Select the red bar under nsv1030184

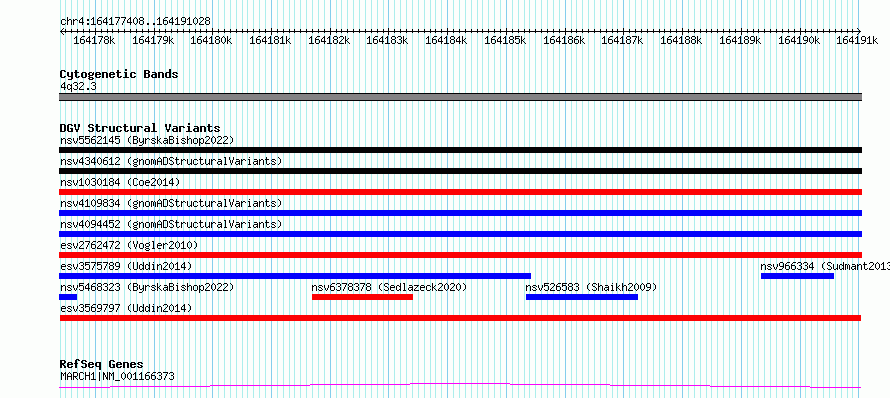click(x=460, y=192)
